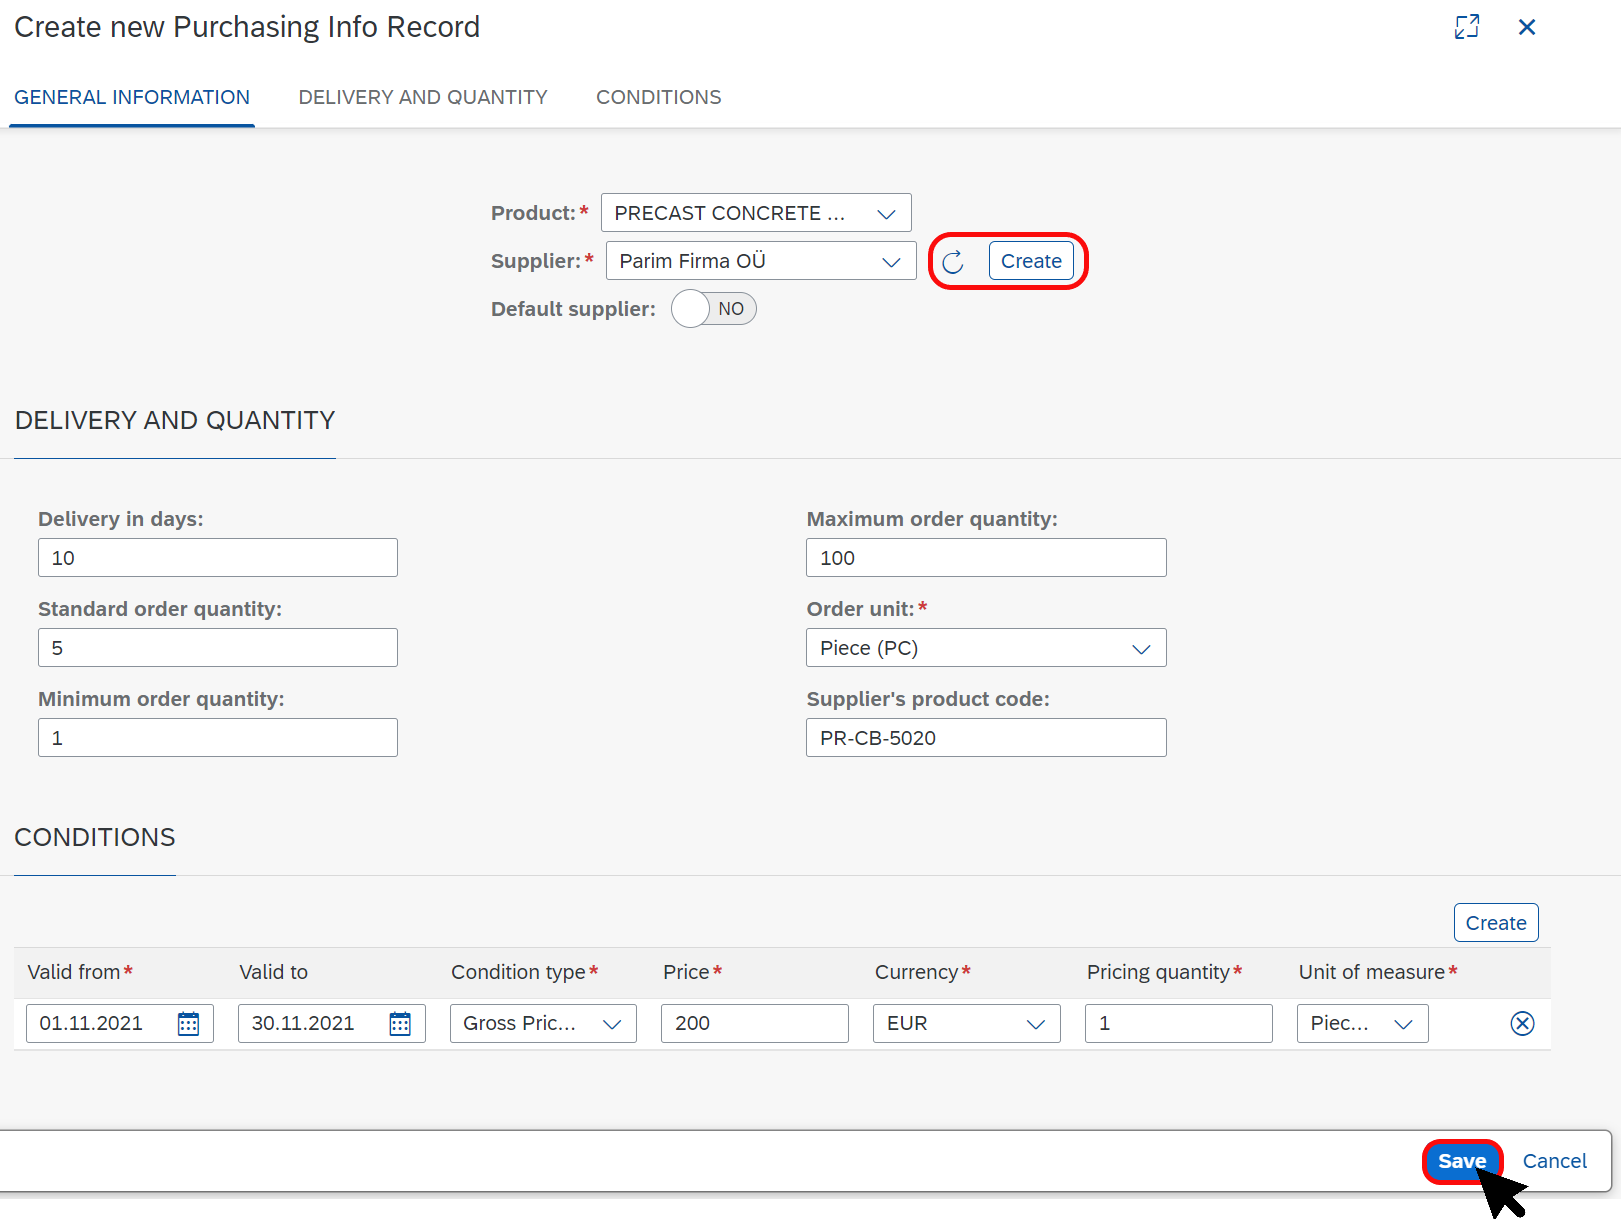Screen dimensions: 1621x1219
Task: Open the Supplier dropdown list
Action: coord(890,262)
